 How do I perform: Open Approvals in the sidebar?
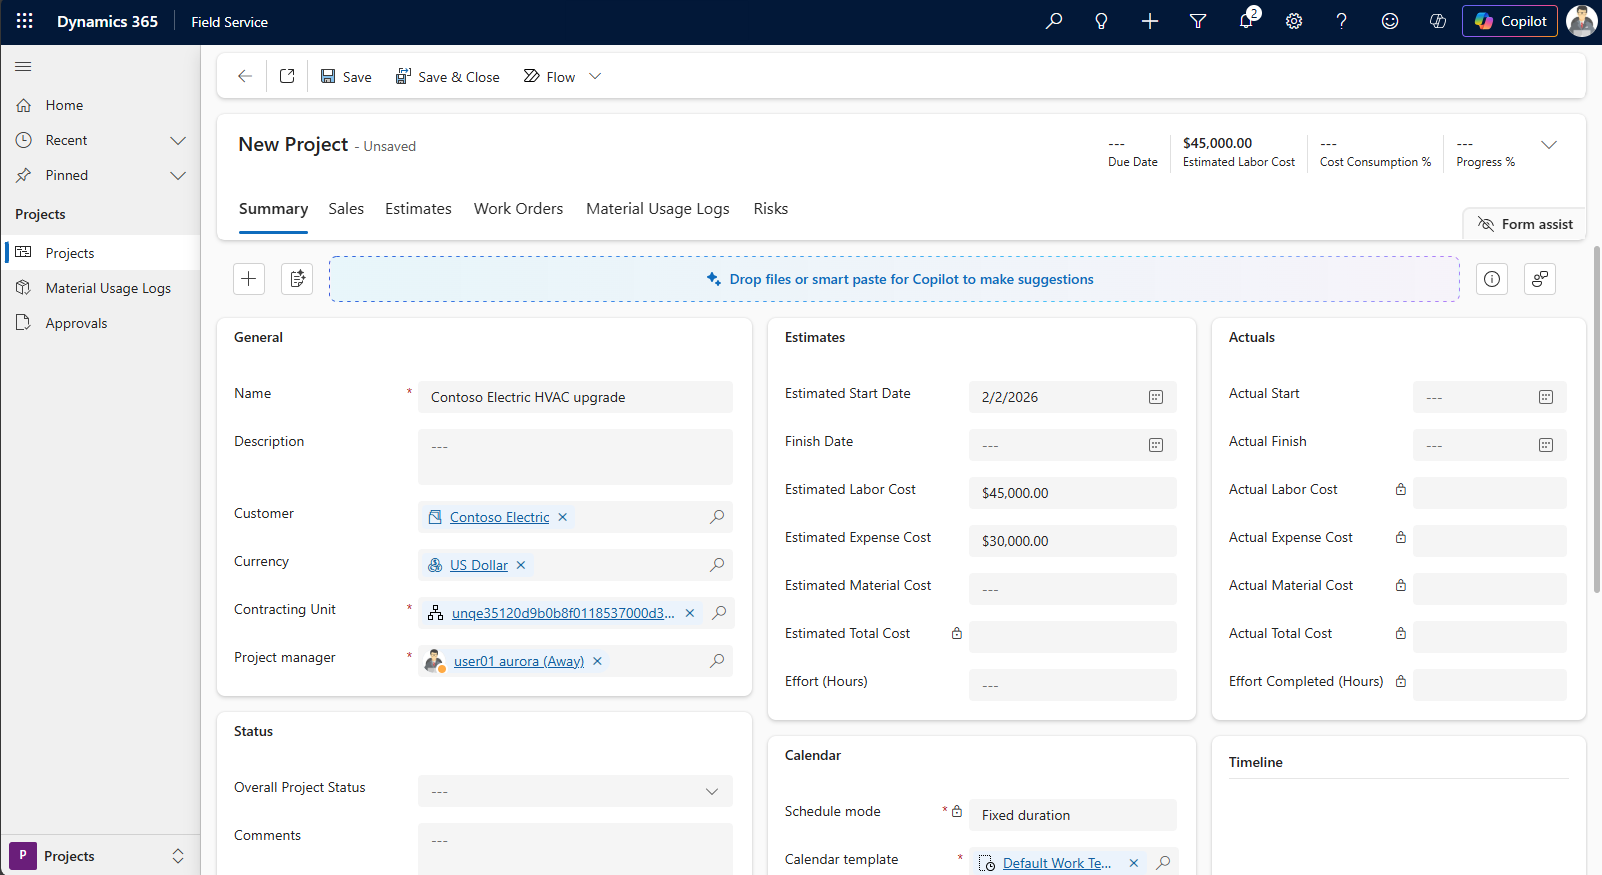pos(100,323)
